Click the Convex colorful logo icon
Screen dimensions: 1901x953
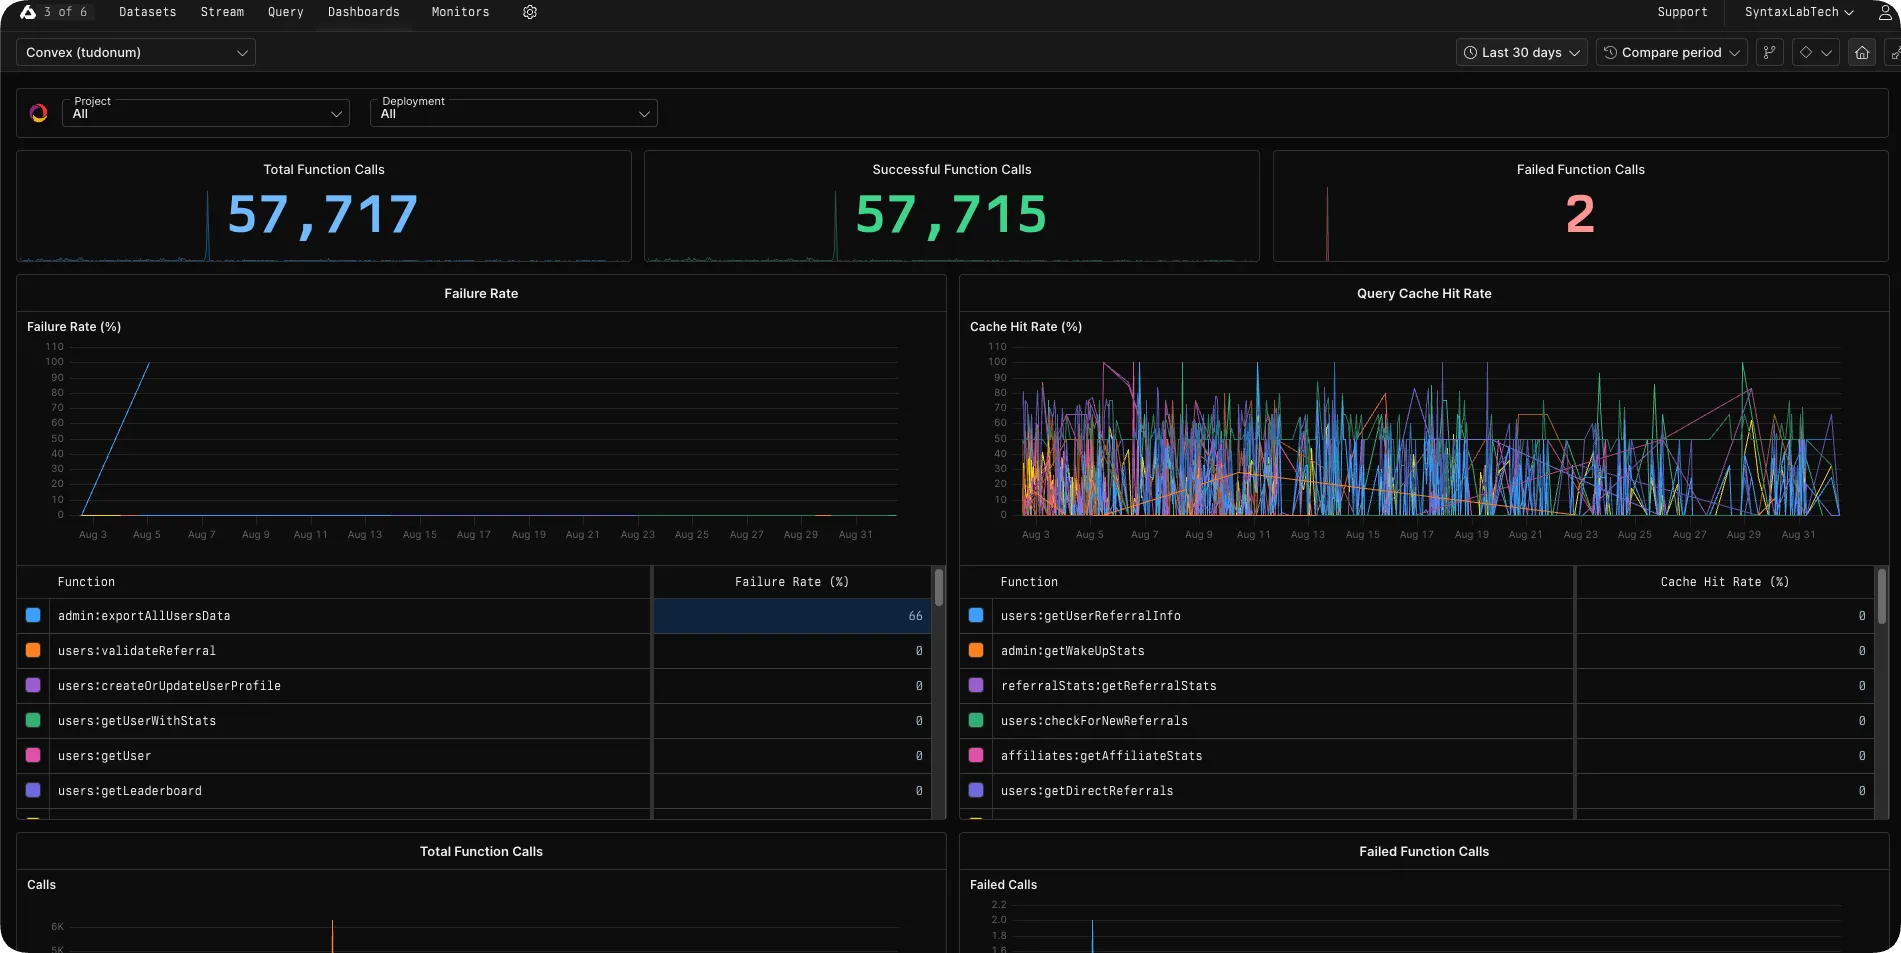(39, 113)
